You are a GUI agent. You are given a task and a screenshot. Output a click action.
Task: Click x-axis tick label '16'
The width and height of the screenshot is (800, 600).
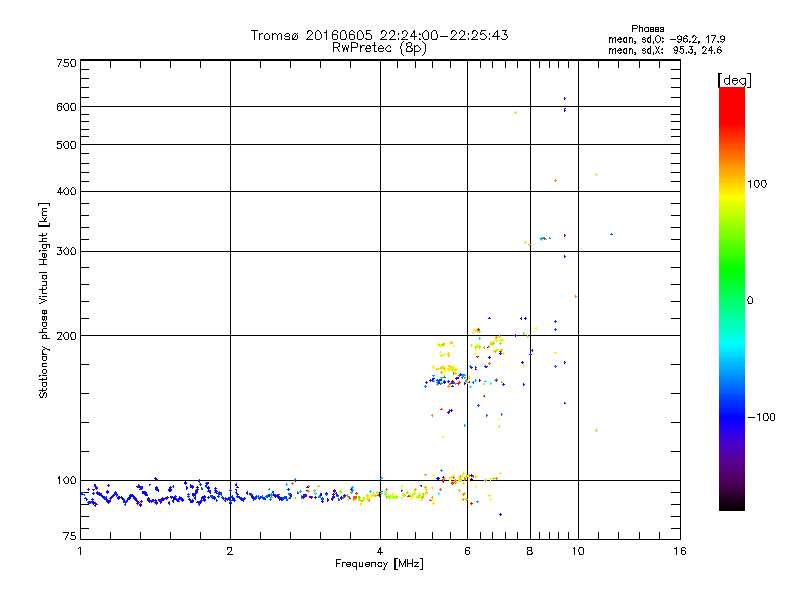tap(680, 551)
